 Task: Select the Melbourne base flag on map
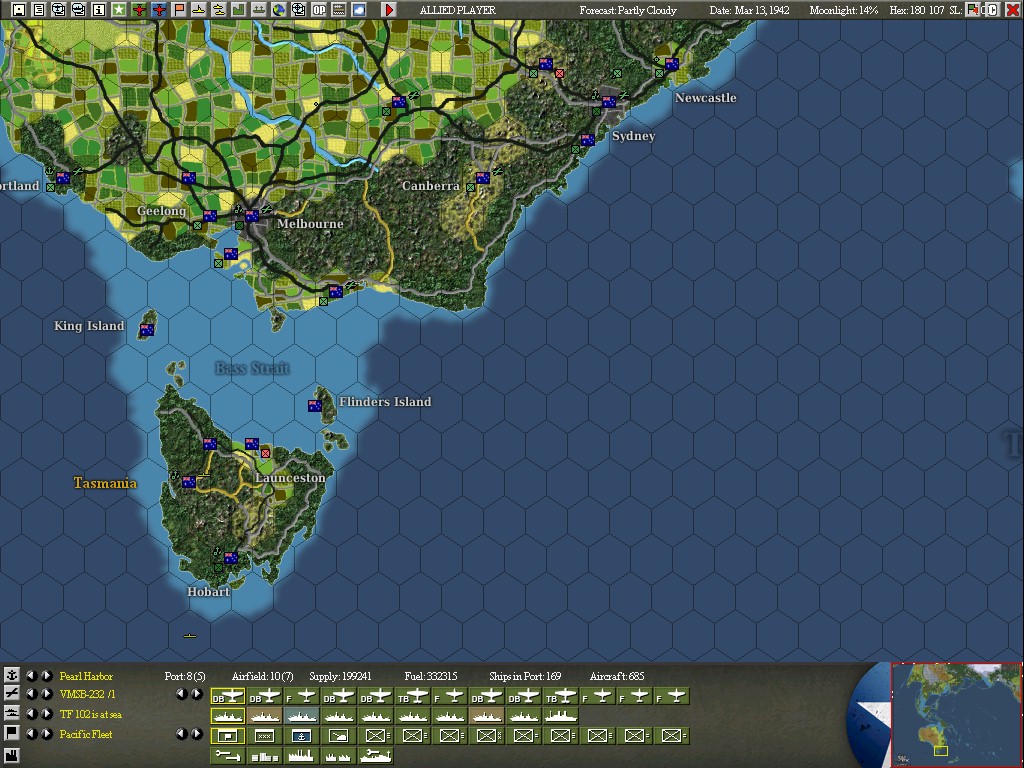pyautogui.click(x=251, y=216)
